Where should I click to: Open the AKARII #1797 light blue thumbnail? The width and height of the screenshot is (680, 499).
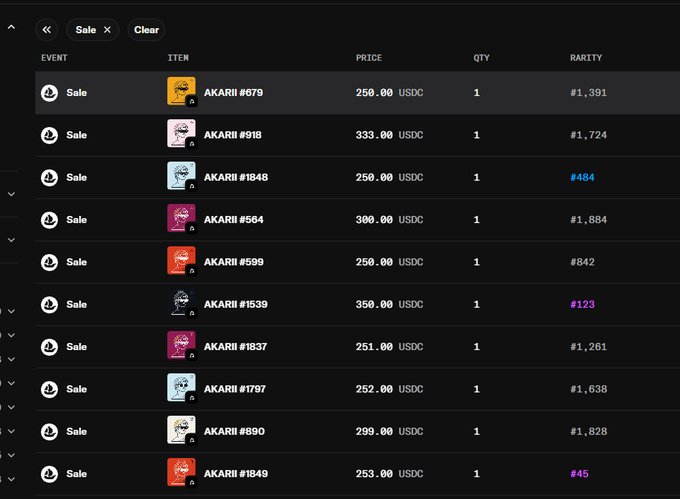tap(181, 388)
